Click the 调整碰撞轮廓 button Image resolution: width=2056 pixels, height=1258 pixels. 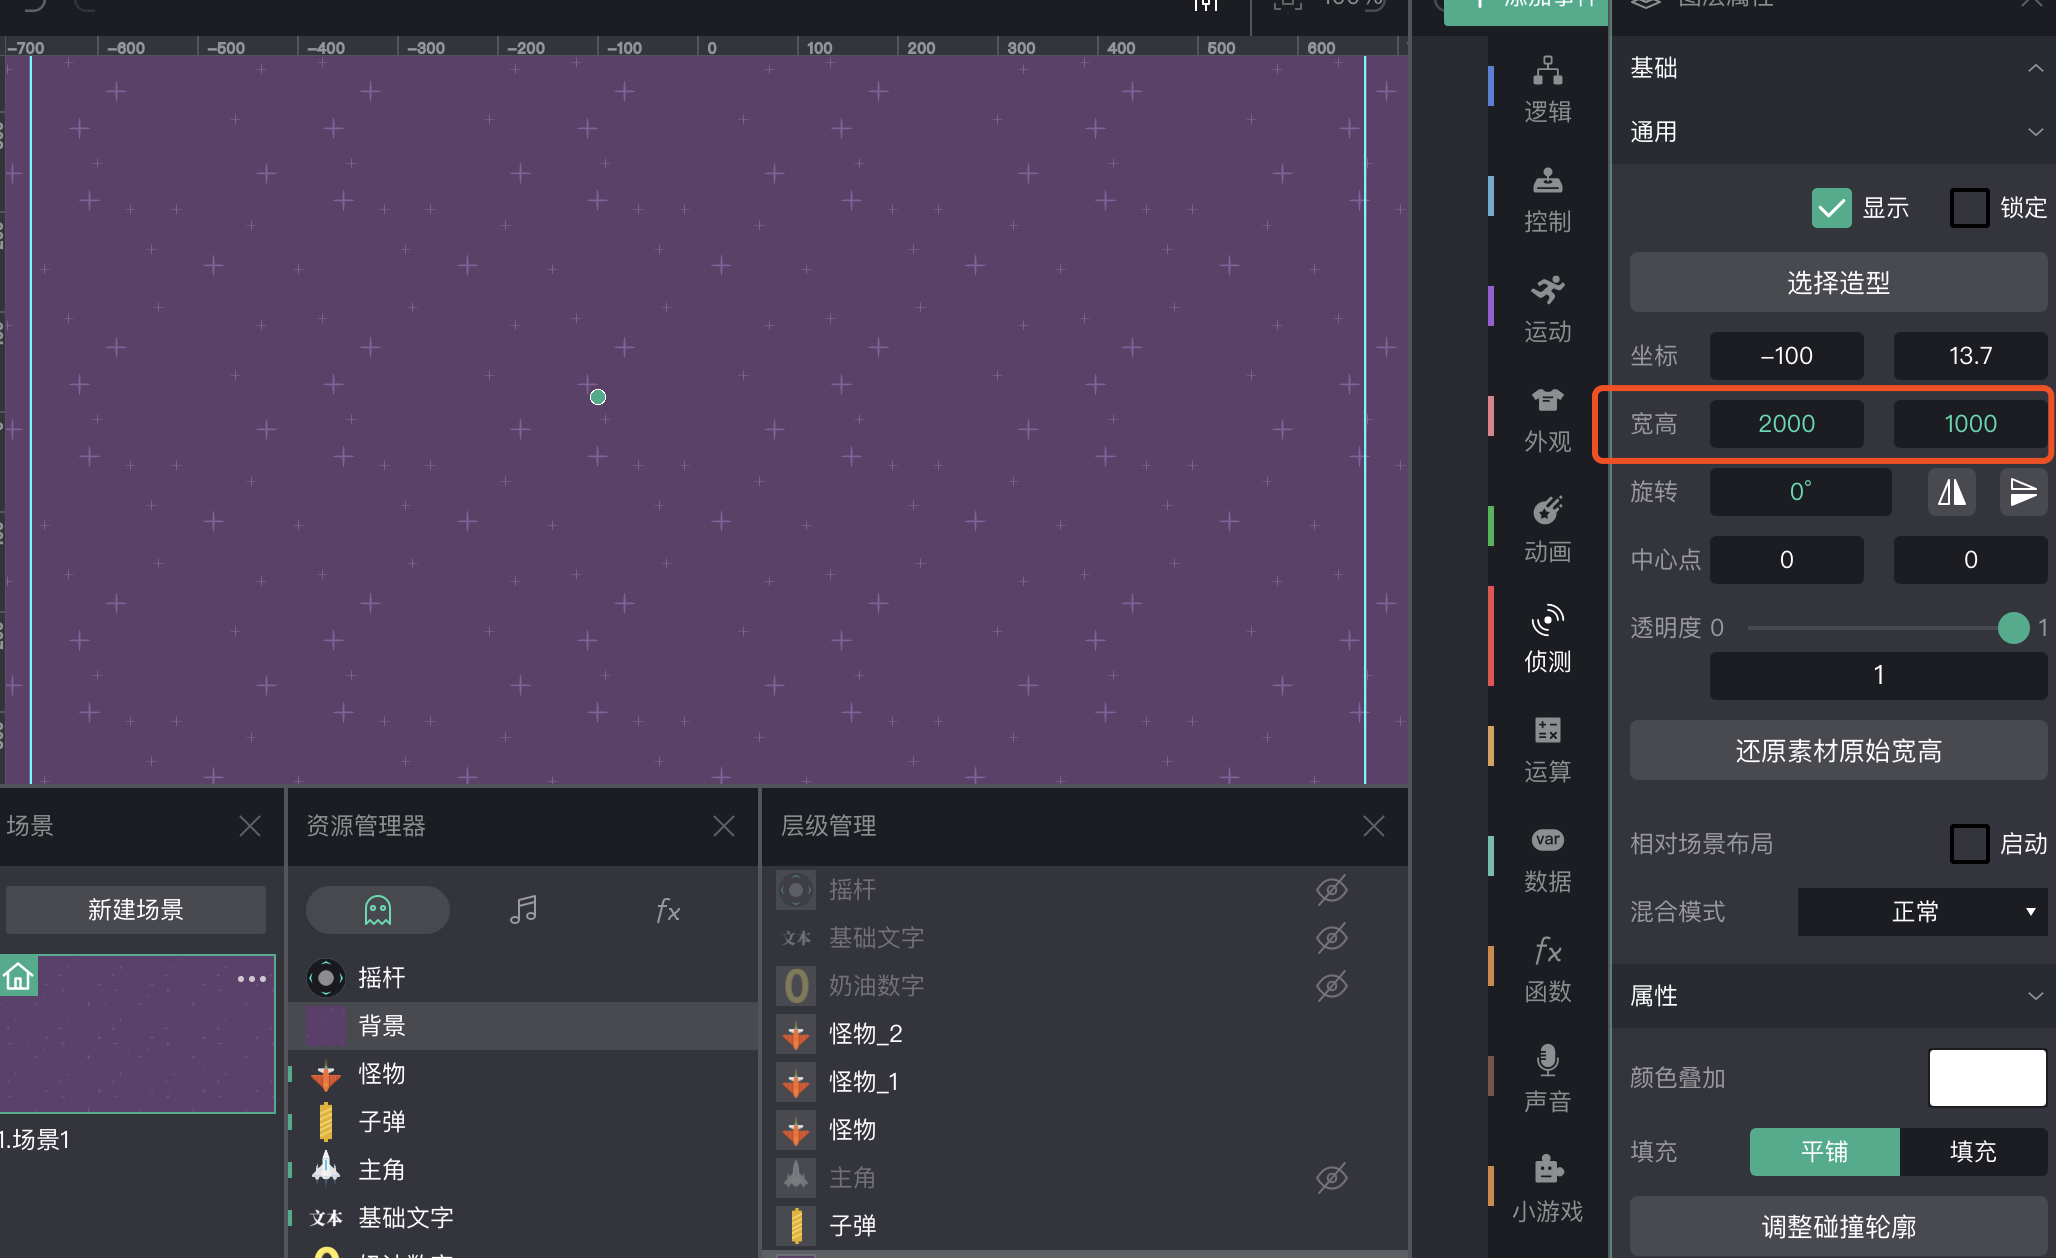[x=1838, y=1226]
